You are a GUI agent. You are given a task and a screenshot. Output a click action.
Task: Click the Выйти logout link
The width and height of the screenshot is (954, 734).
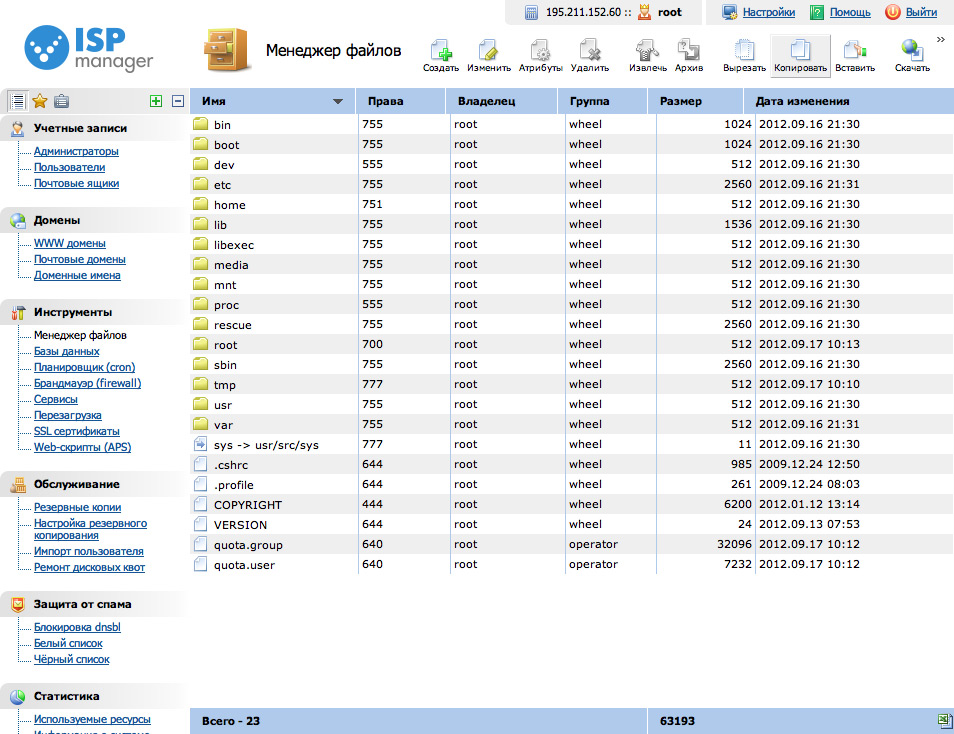(921, 12)
